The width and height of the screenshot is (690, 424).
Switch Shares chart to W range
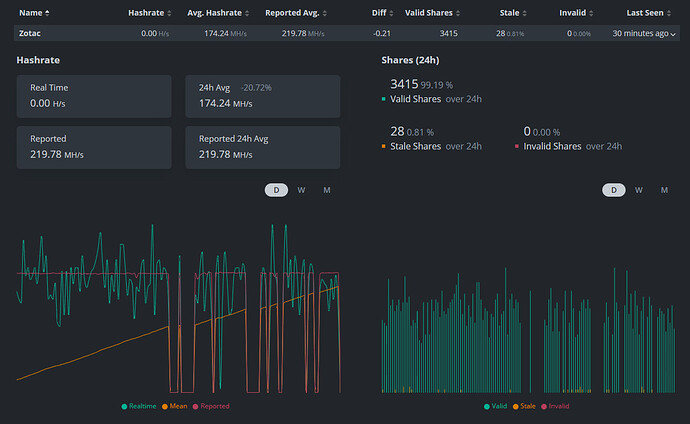[x=639, y=190]
